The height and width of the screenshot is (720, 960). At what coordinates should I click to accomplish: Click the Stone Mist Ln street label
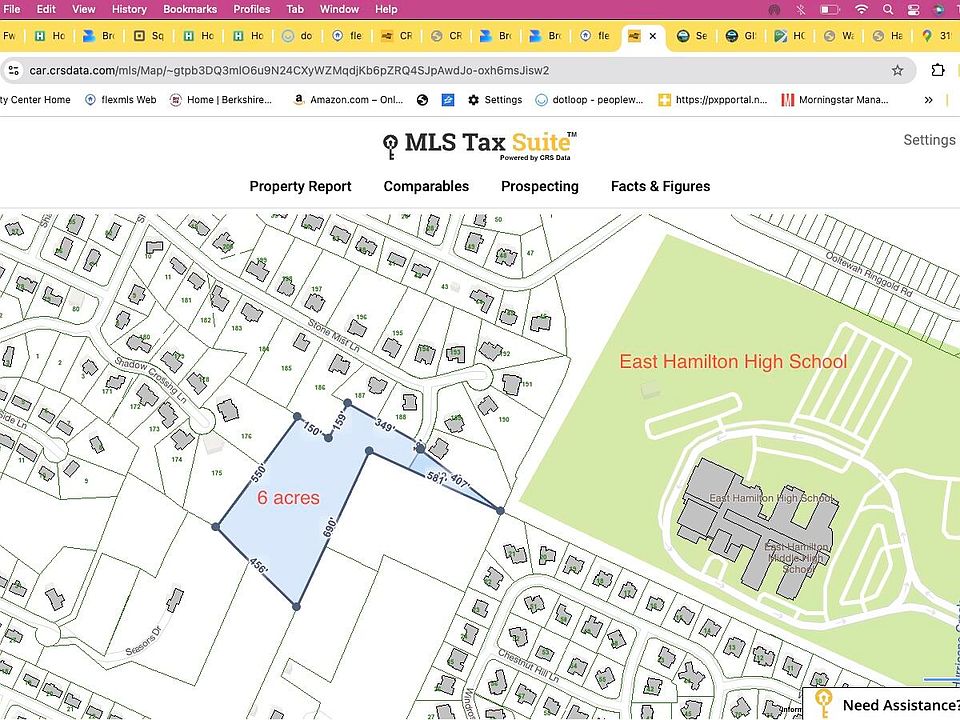[334, 336]
